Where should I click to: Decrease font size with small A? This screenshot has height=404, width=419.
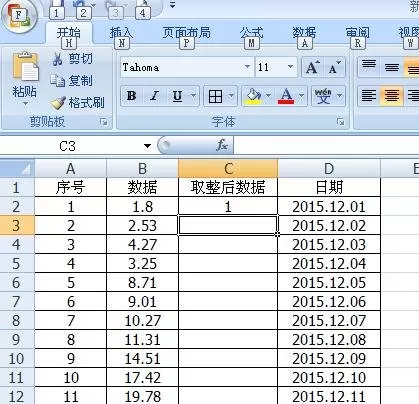point(334,68)
